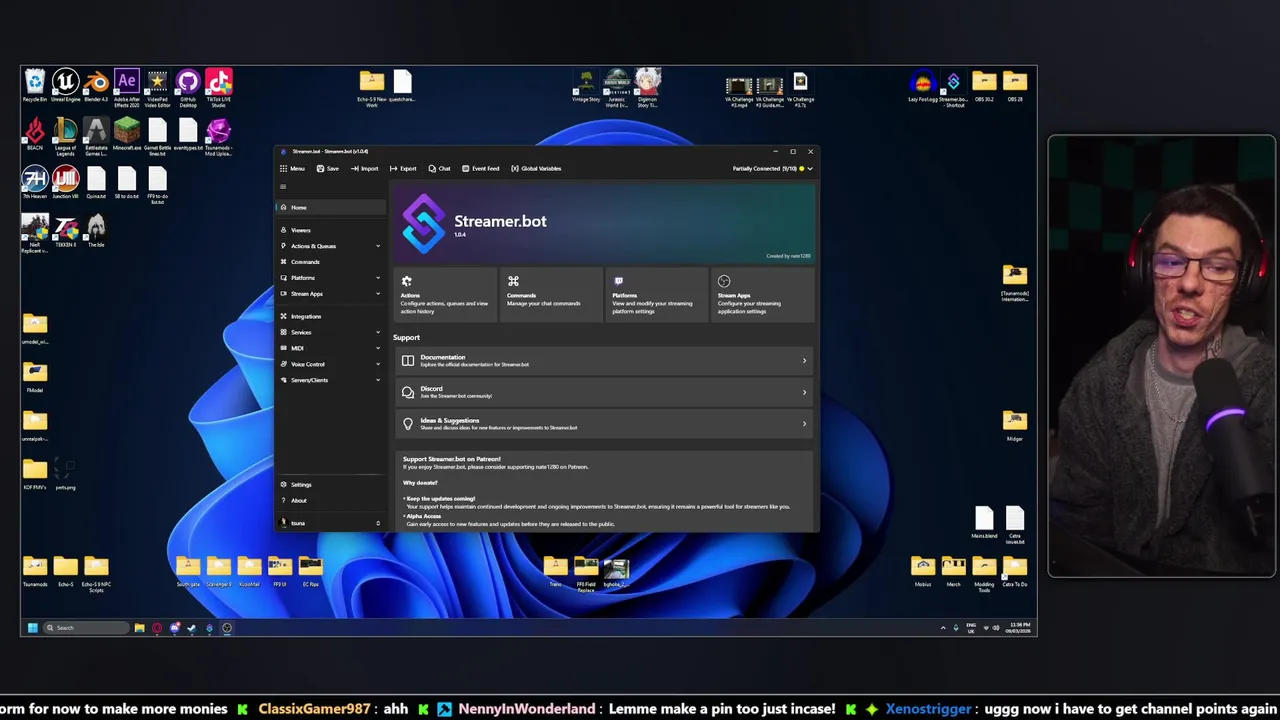1280x720 pixels.
Task: Open the Platforms card with Twitch icon
Action: [x=657, y=295]
